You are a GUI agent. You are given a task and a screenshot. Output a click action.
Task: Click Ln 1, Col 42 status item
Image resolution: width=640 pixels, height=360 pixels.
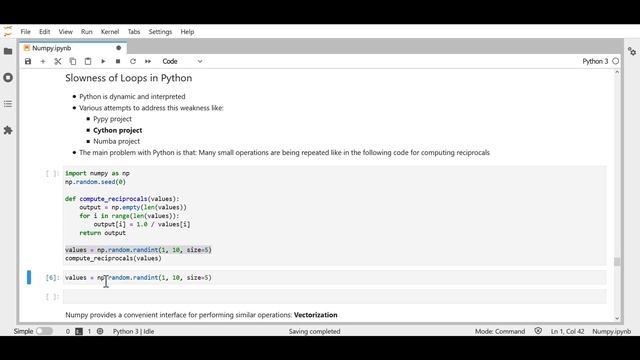[x=567, y=331]
